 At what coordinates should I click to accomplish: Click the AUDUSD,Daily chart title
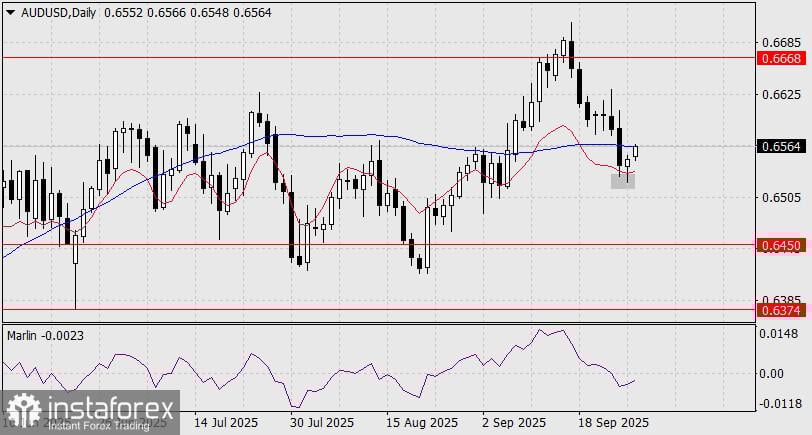click(59, 13)
